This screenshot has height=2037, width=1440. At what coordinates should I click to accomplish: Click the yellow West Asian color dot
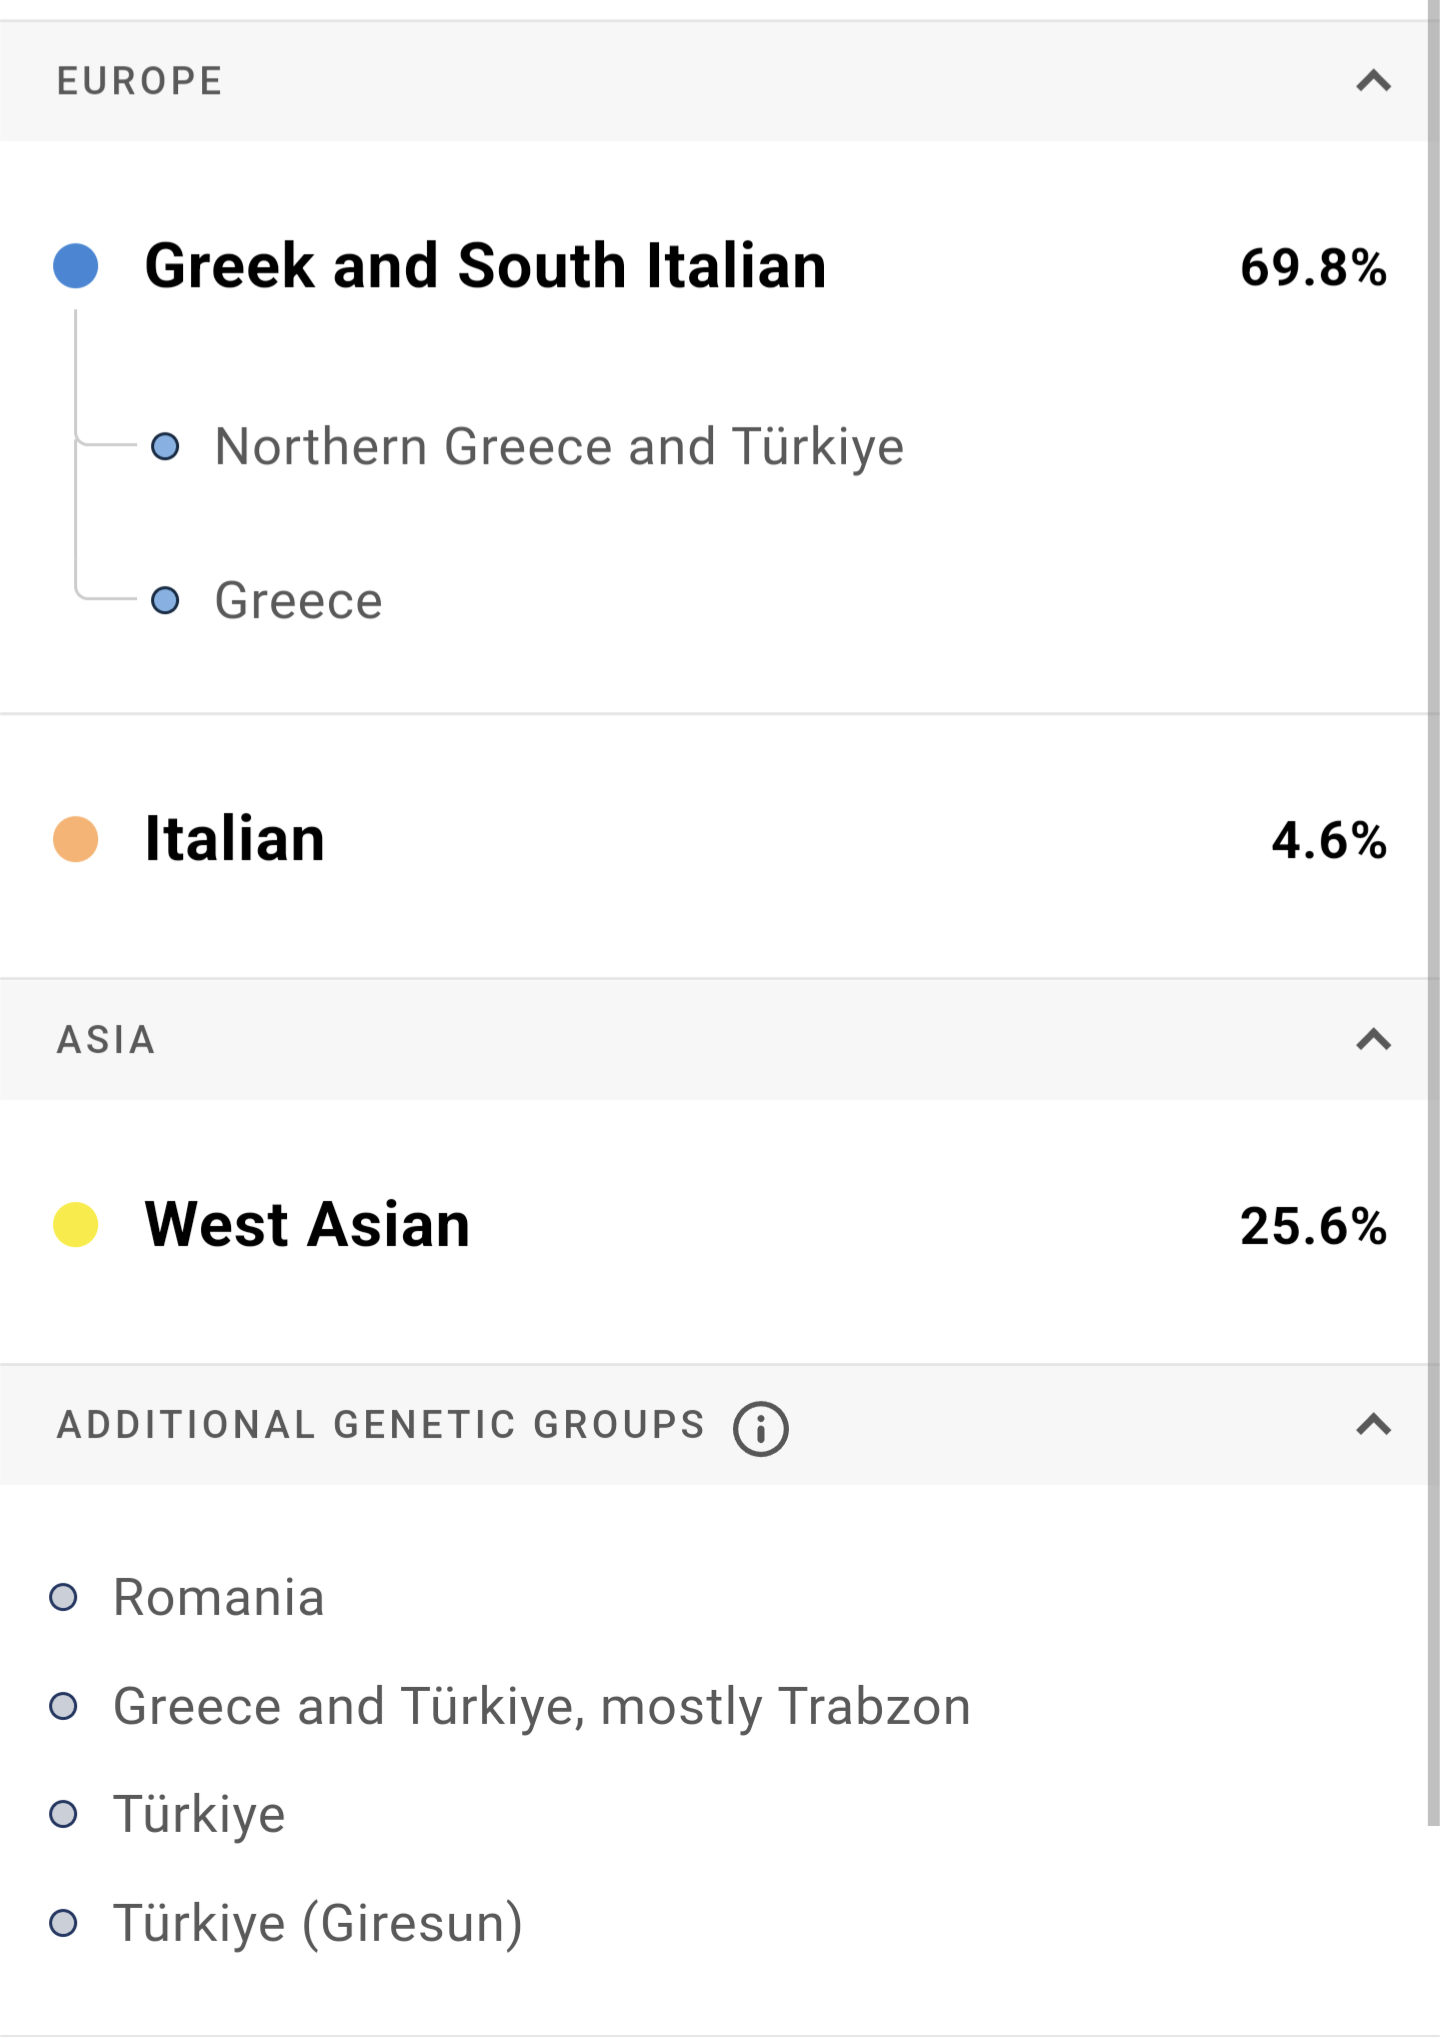point(76,1225)
